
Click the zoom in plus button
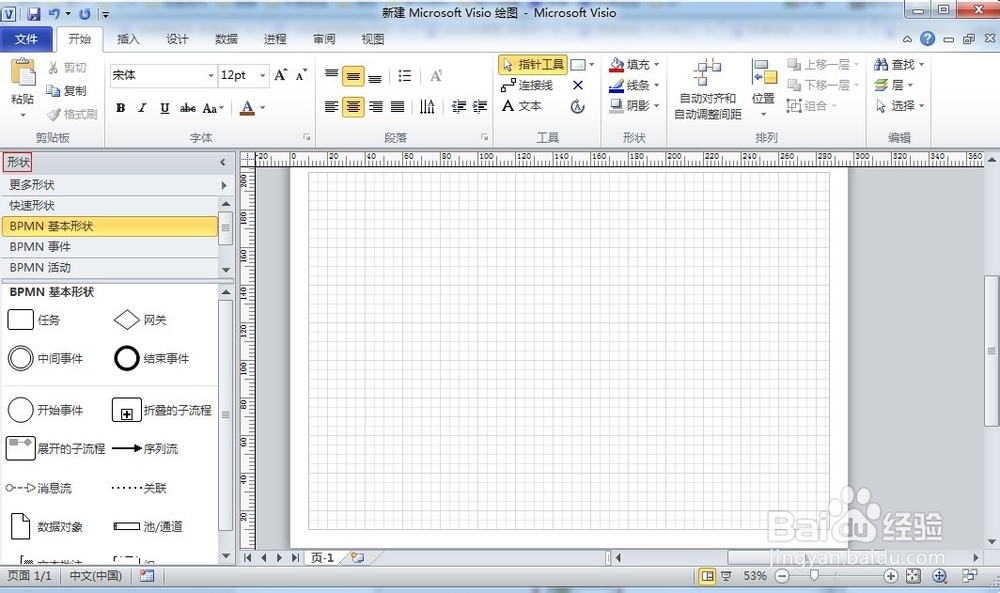click(891, 576)
